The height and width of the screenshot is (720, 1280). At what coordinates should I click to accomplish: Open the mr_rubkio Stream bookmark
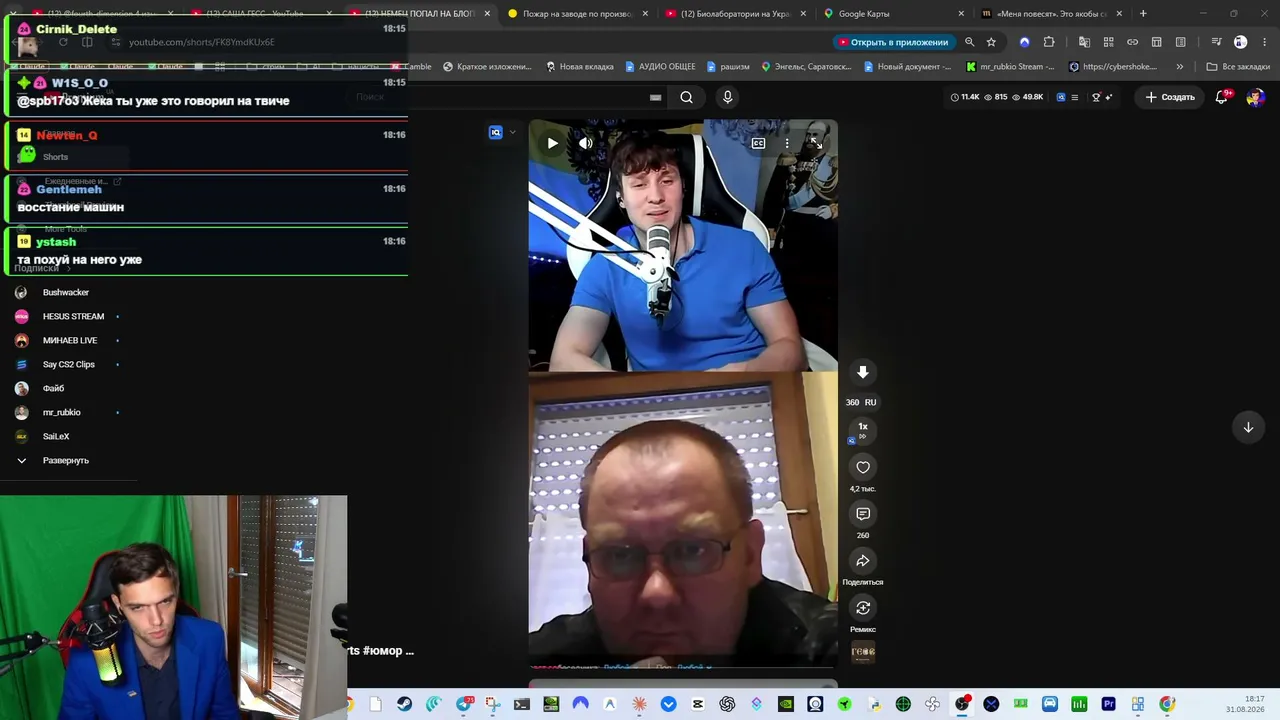pos(1010,67)
